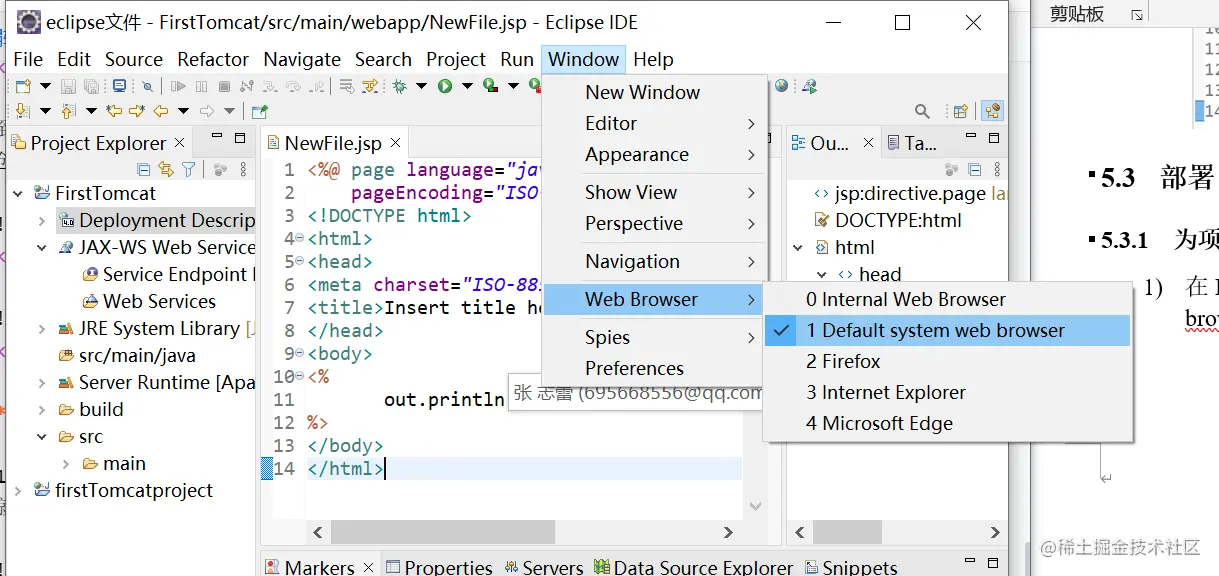The height and width of the screenshot is (576, 1219).
Task: Collapse All in Project Explorer toolbar
Action: [x=144, y=169]
